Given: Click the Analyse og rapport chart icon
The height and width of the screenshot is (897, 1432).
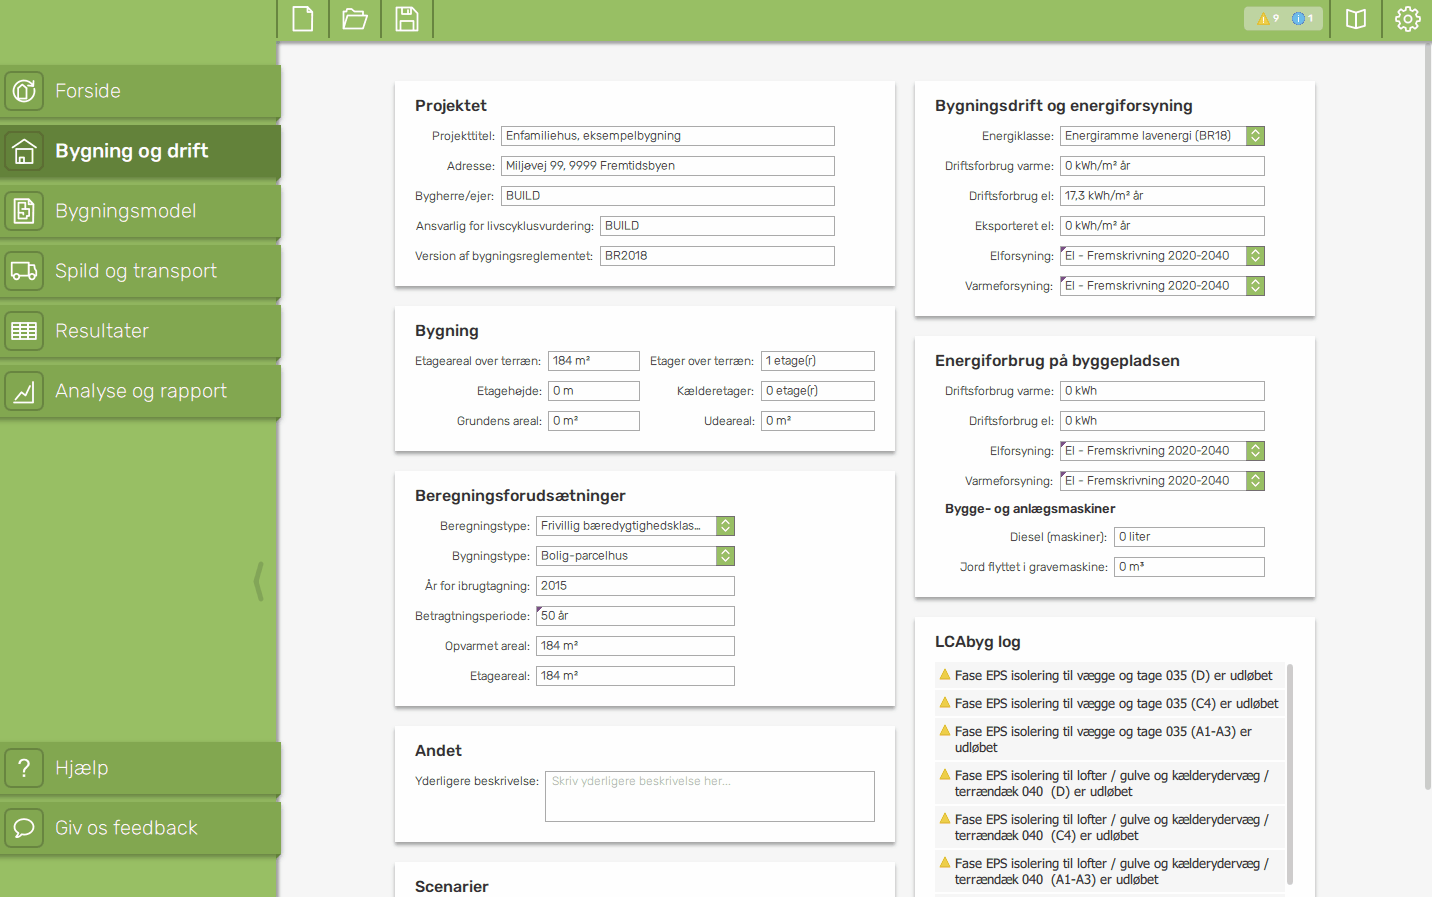Looking at the screenshot, I should [x=24, y=391].
